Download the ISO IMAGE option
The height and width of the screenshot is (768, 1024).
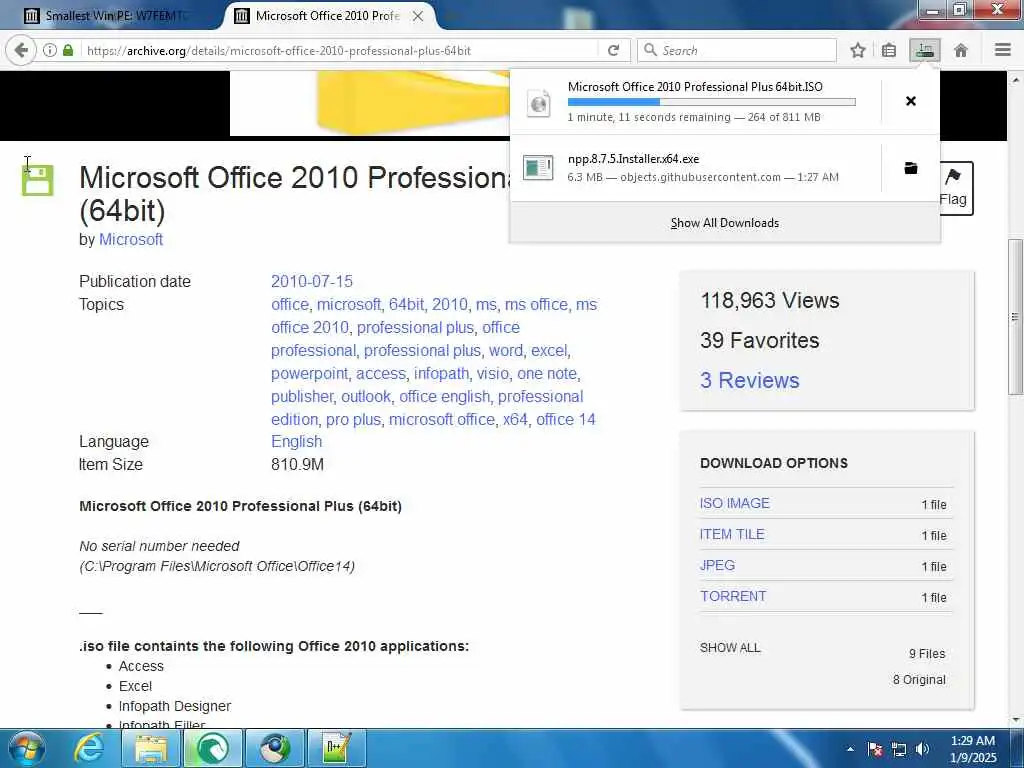735,504
